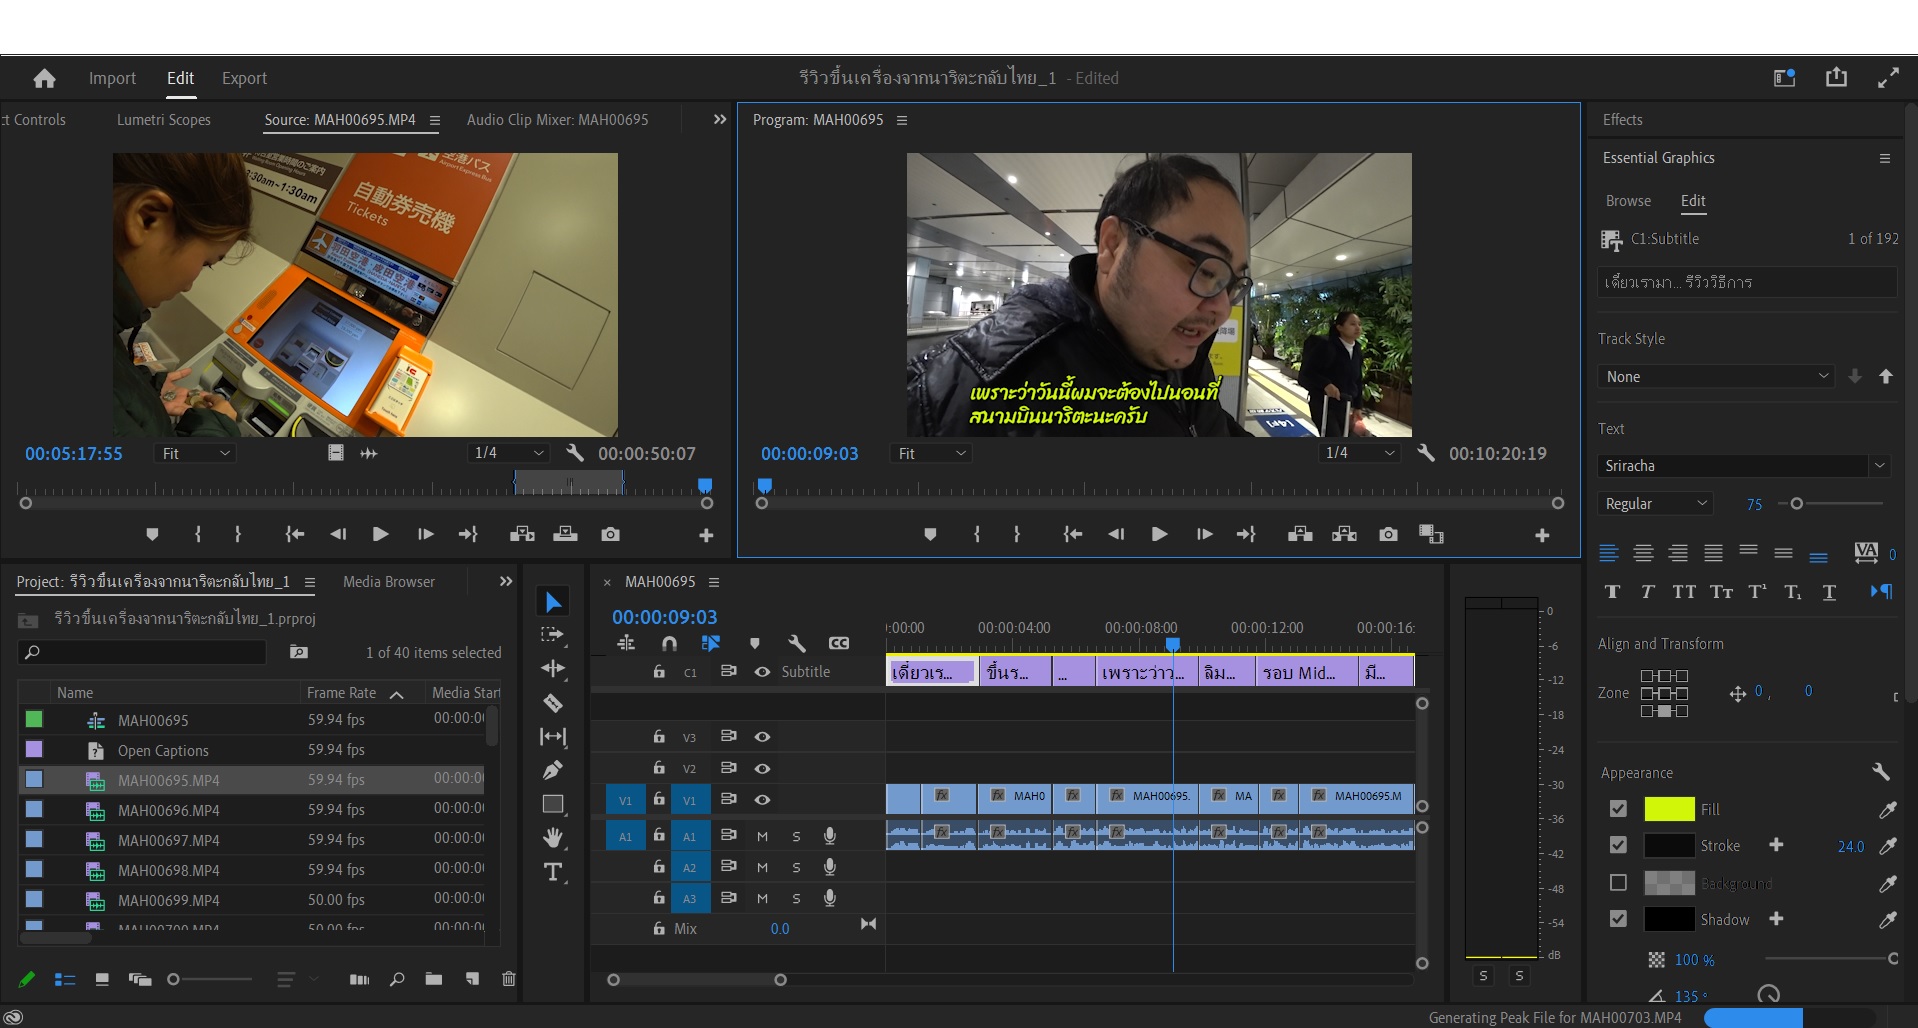Open Track Style None dropdown
The image size is (1918, 1028).
click(1716, 376)
